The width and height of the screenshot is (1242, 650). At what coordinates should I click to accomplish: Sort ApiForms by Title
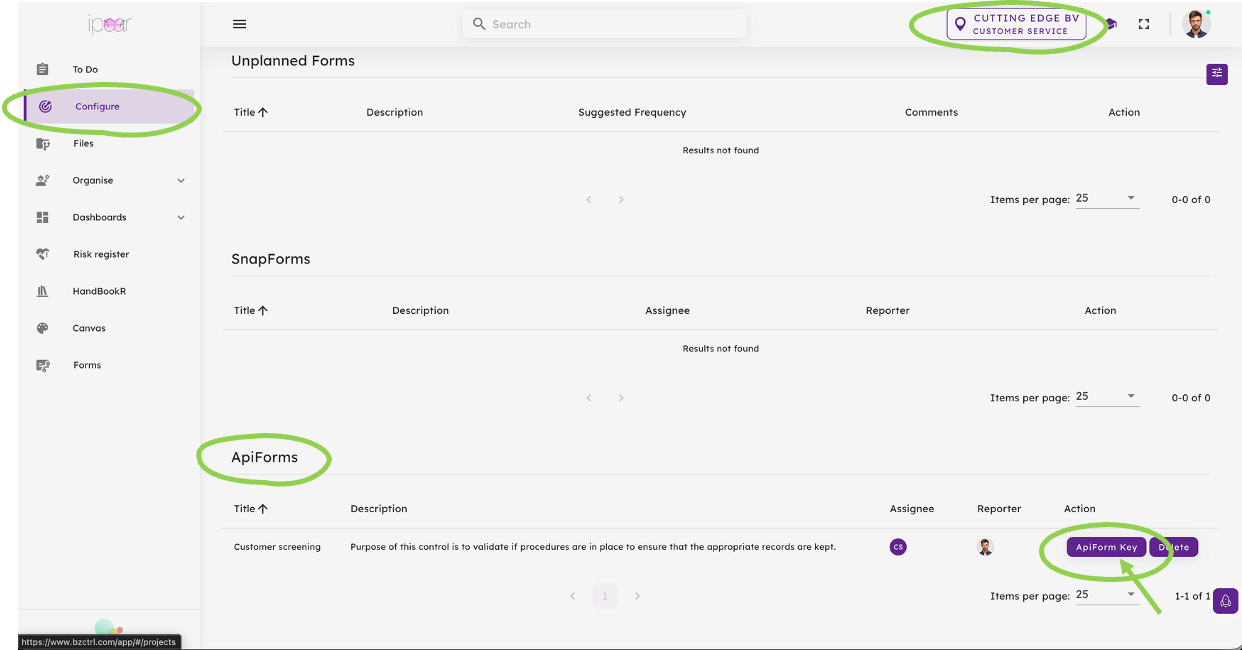[x=251, y=508]
